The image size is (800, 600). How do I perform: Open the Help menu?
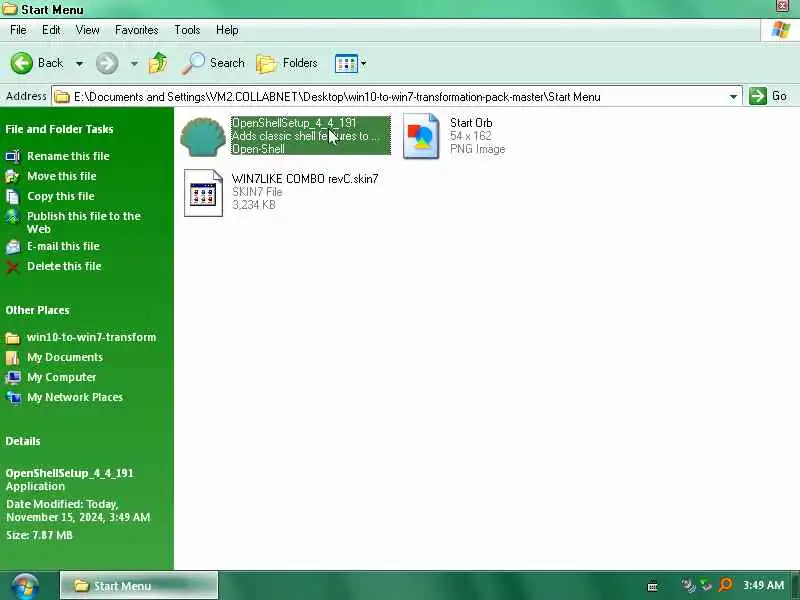tap(227, 30)
